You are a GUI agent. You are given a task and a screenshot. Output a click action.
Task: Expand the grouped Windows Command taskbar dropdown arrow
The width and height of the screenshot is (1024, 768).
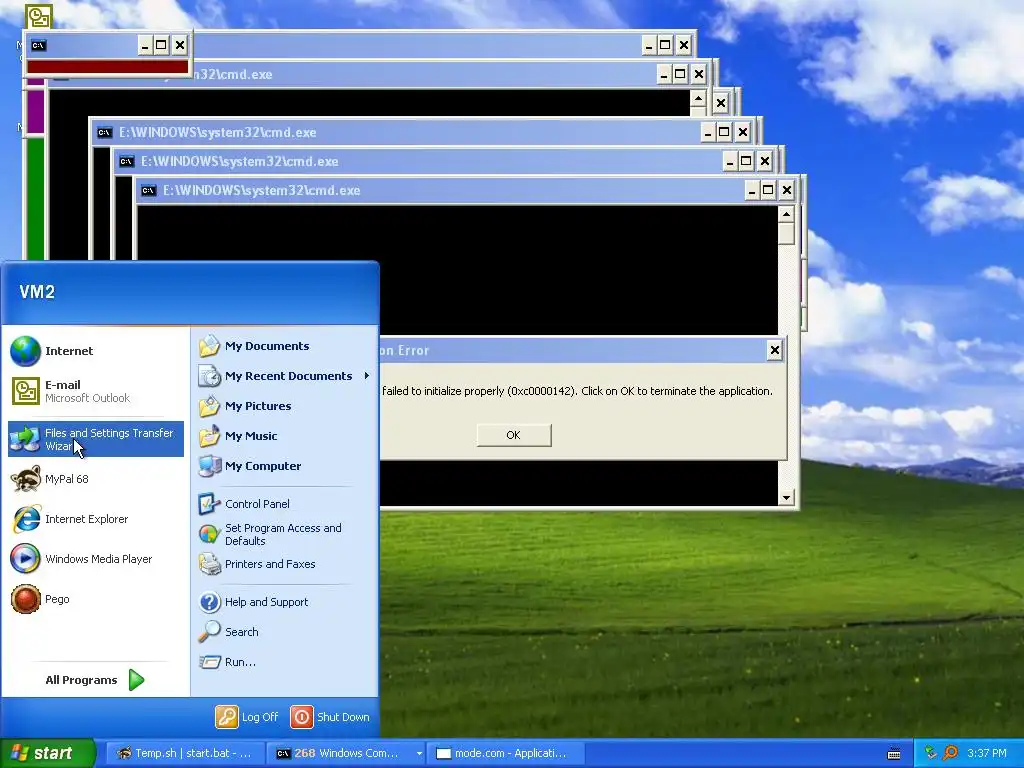[x=419, y=753]
